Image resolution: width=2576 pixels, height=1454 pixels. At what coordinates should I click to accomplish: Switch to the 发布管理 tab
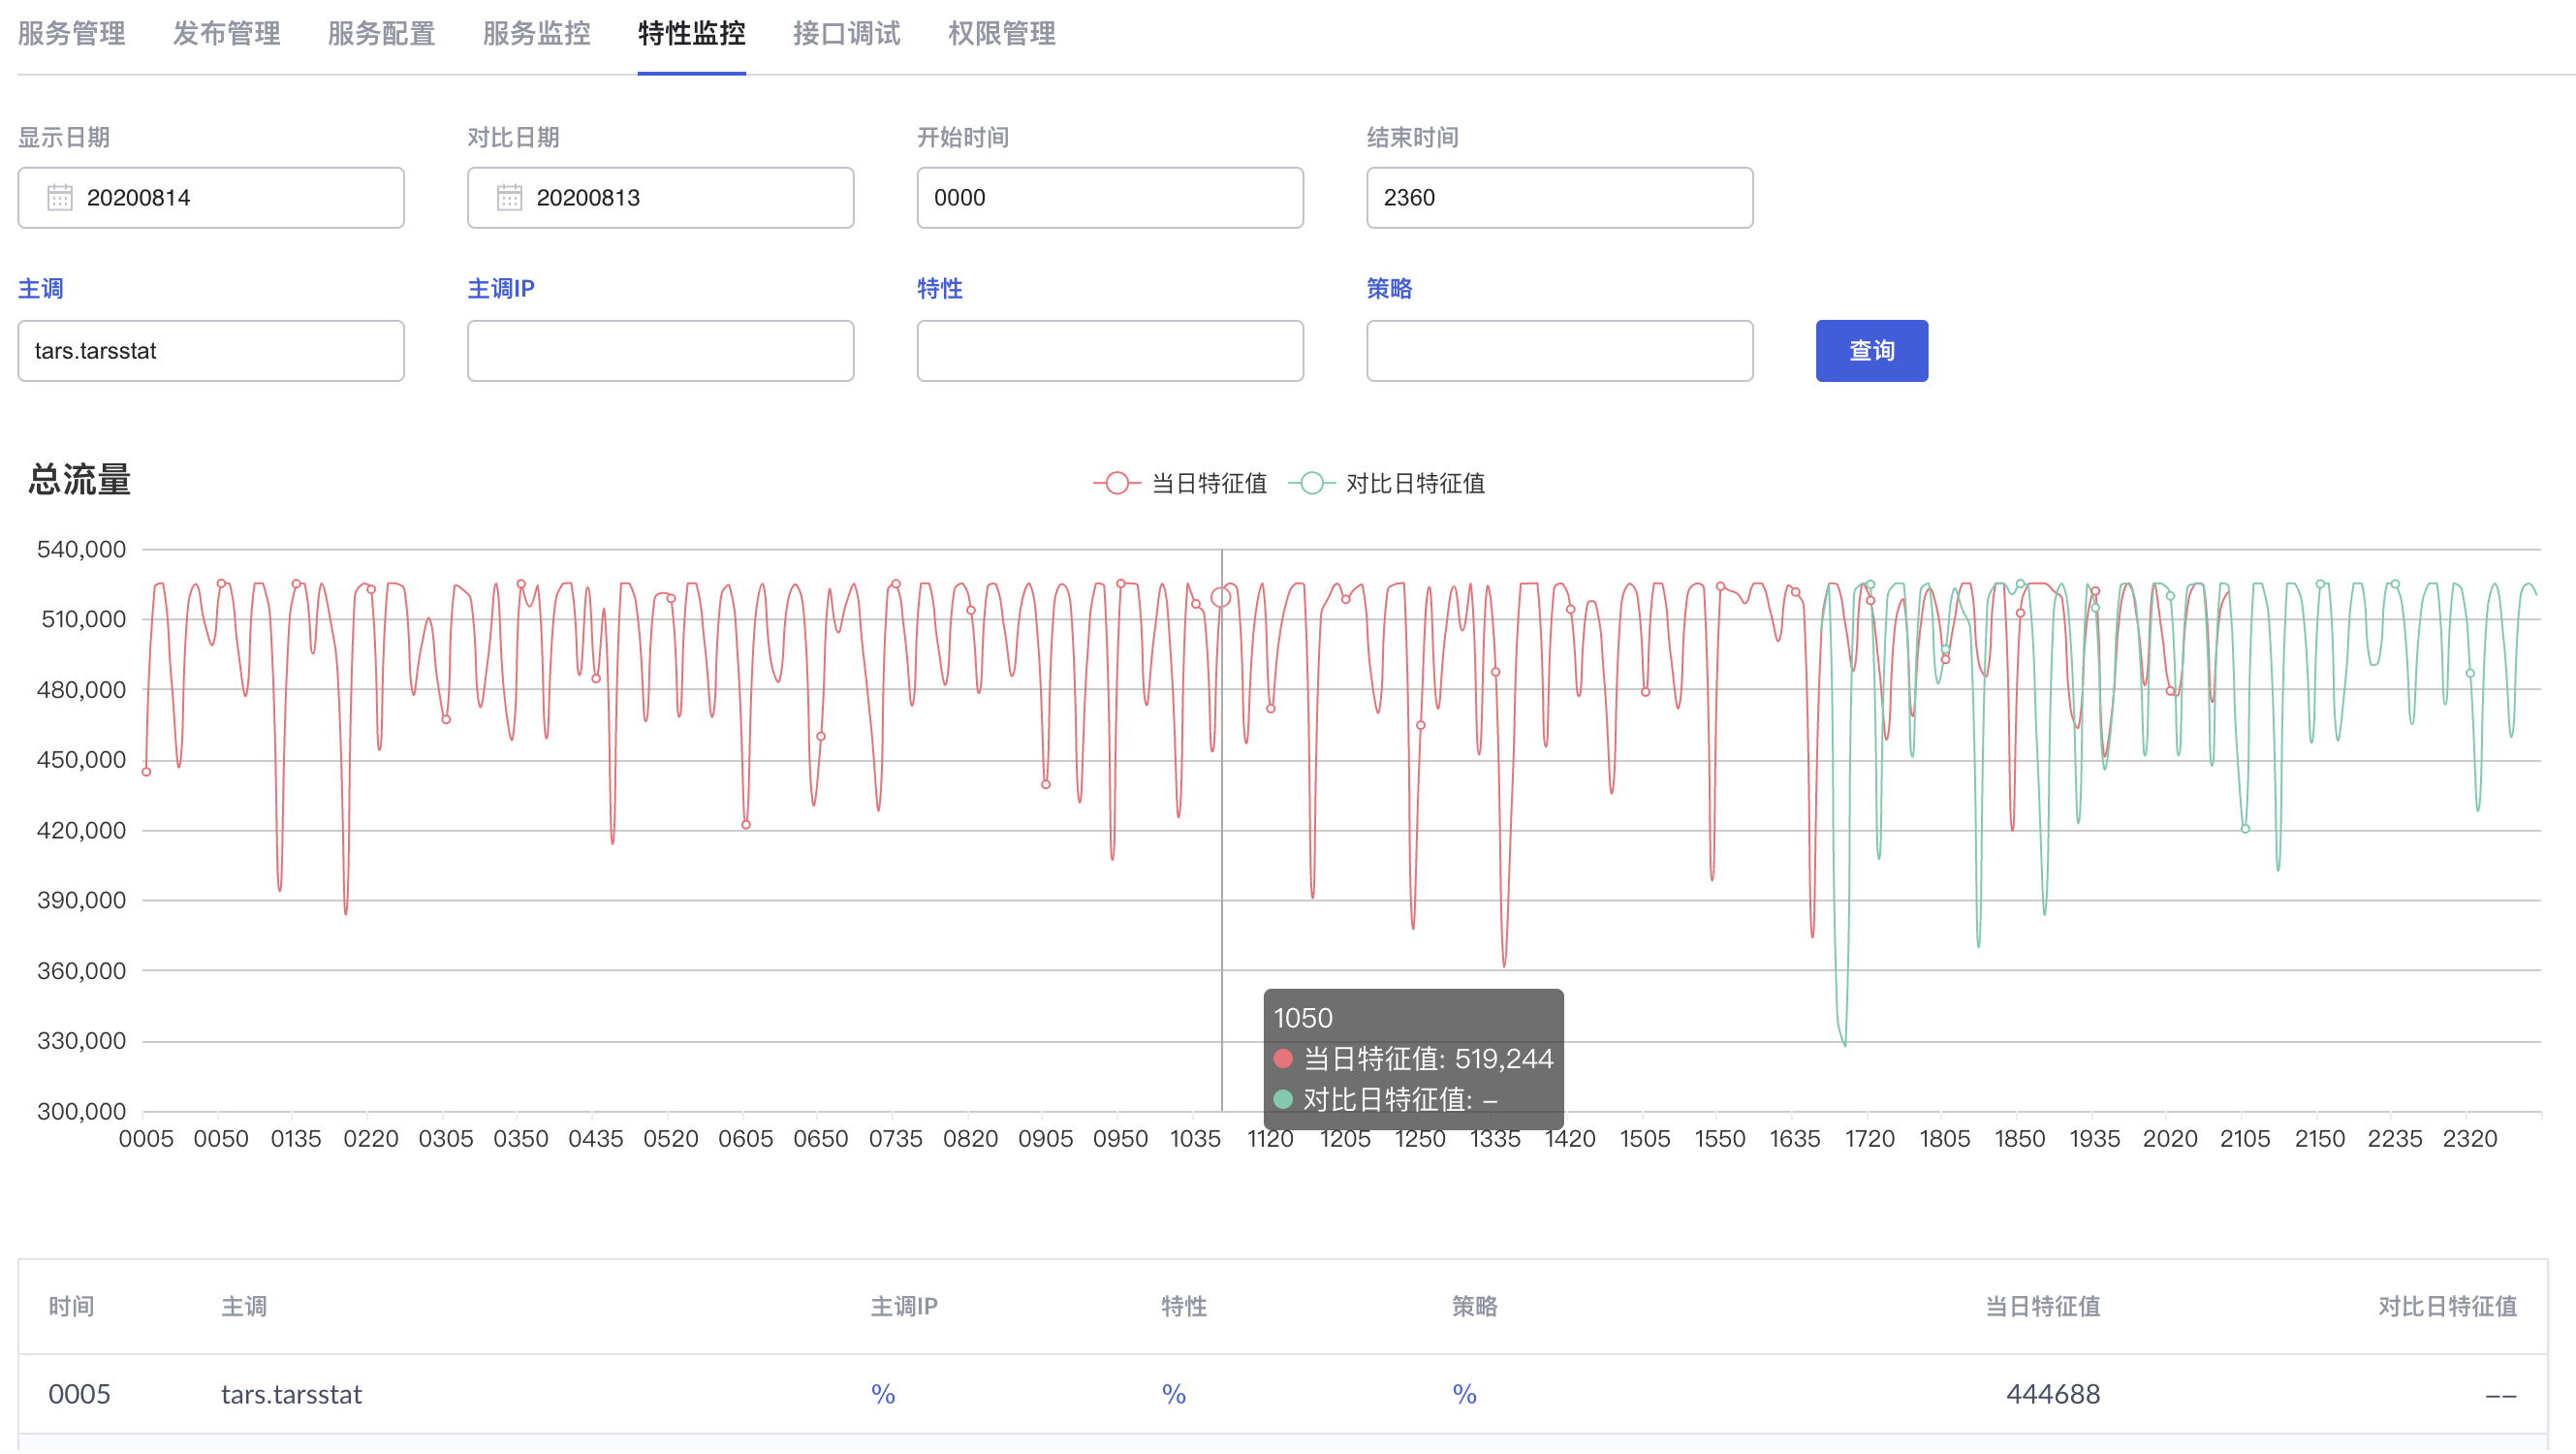[x=226, y=34]
